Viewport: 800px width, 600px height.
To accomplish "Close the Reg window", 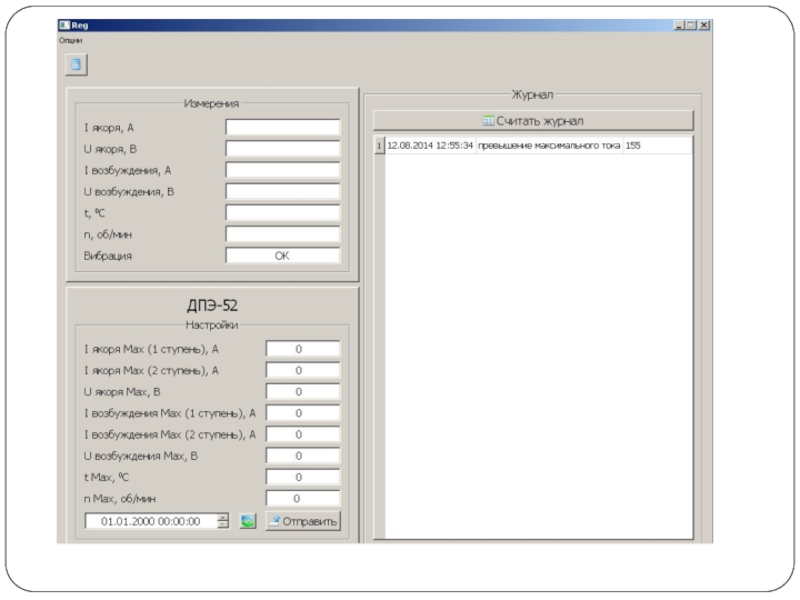I will click(x=704, y=25).
